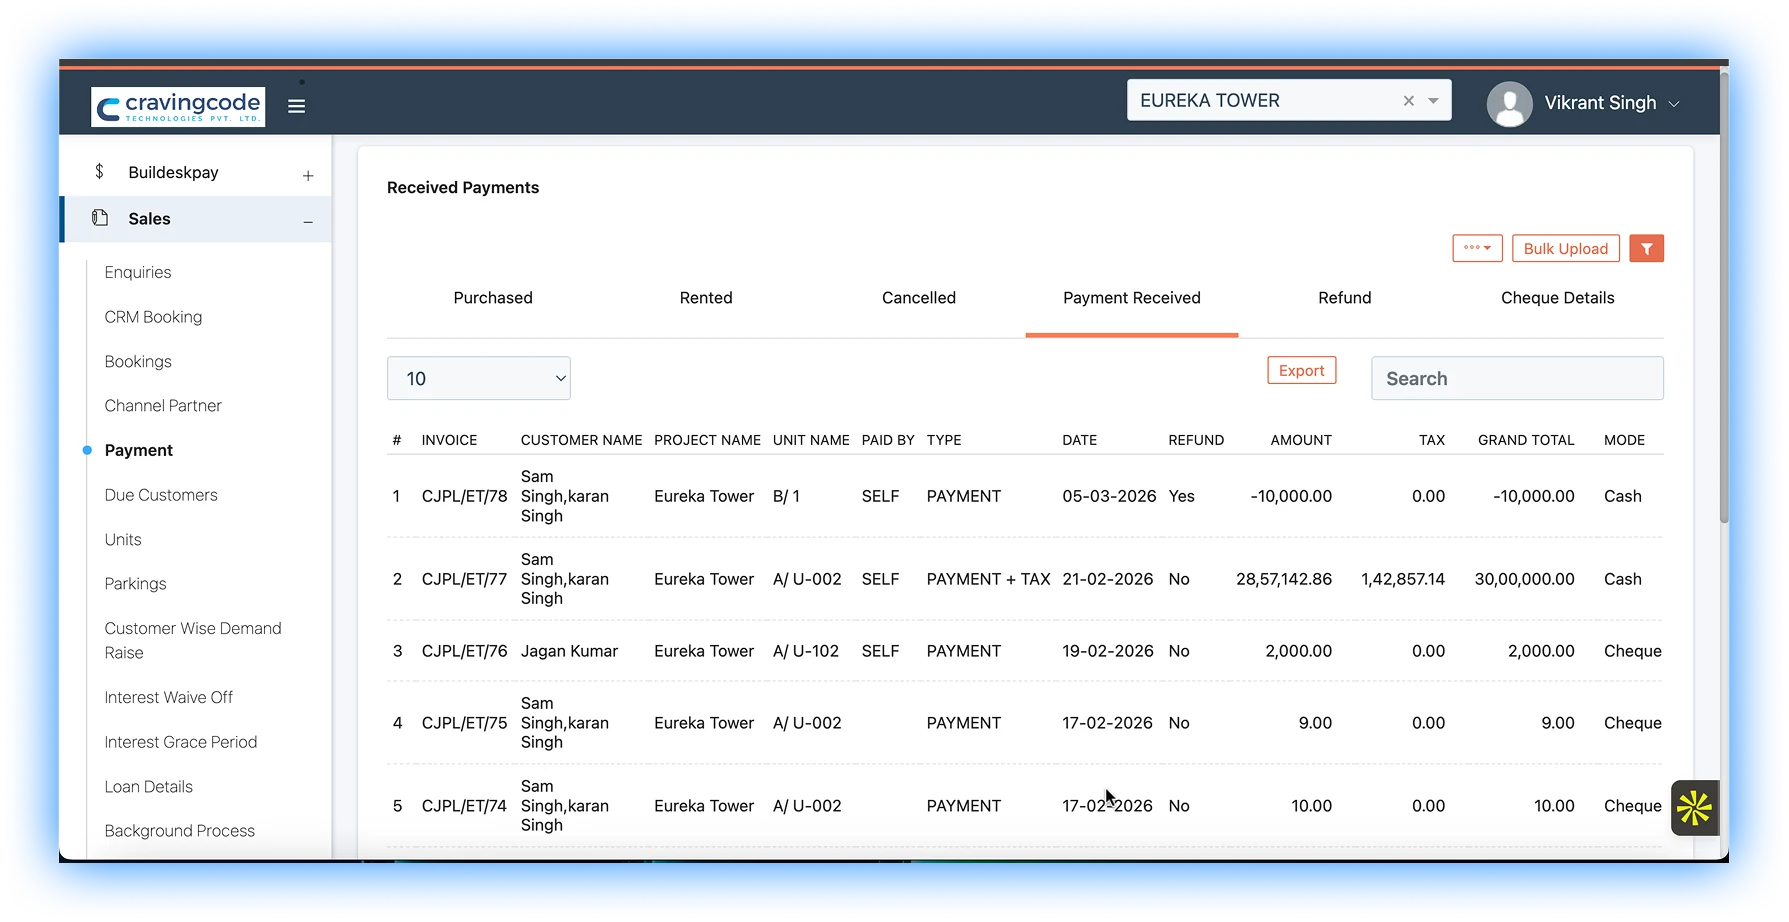Click the Buildeskpay dollar icon

pyautogui.click(x=99, y=172)
